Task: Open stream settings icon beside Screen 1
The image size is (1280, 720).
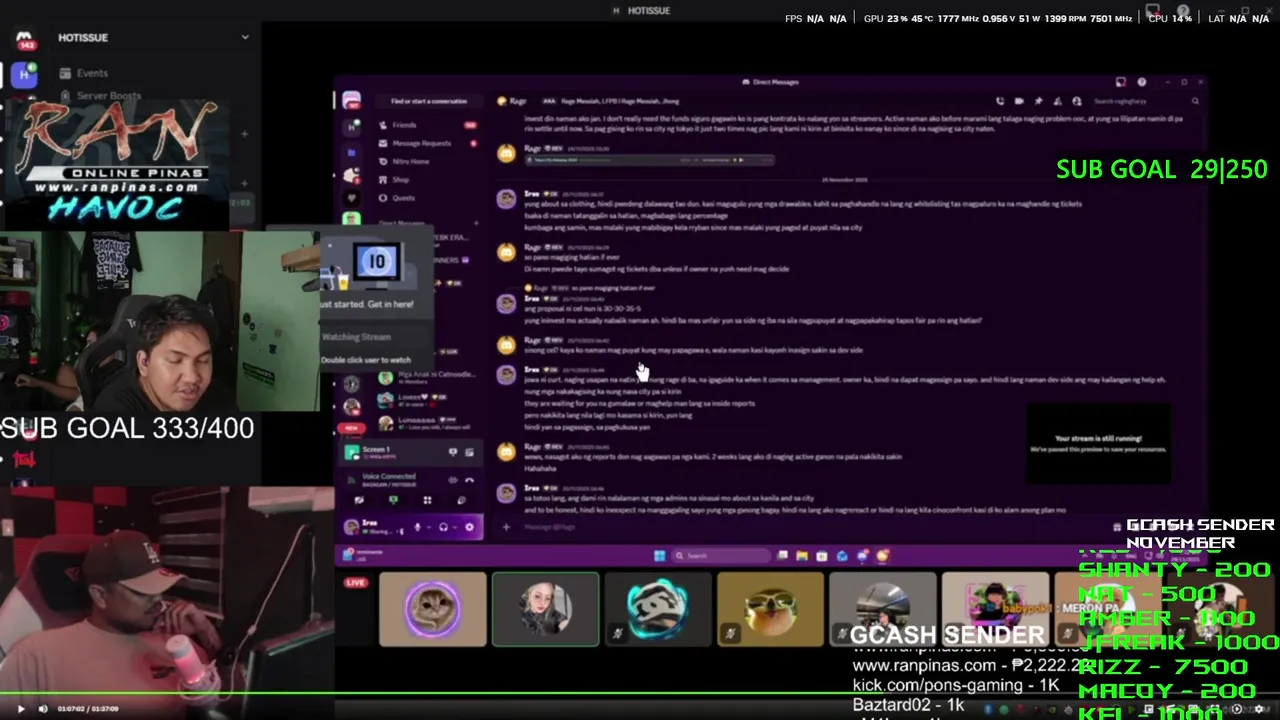Action: tap(469, 452)
